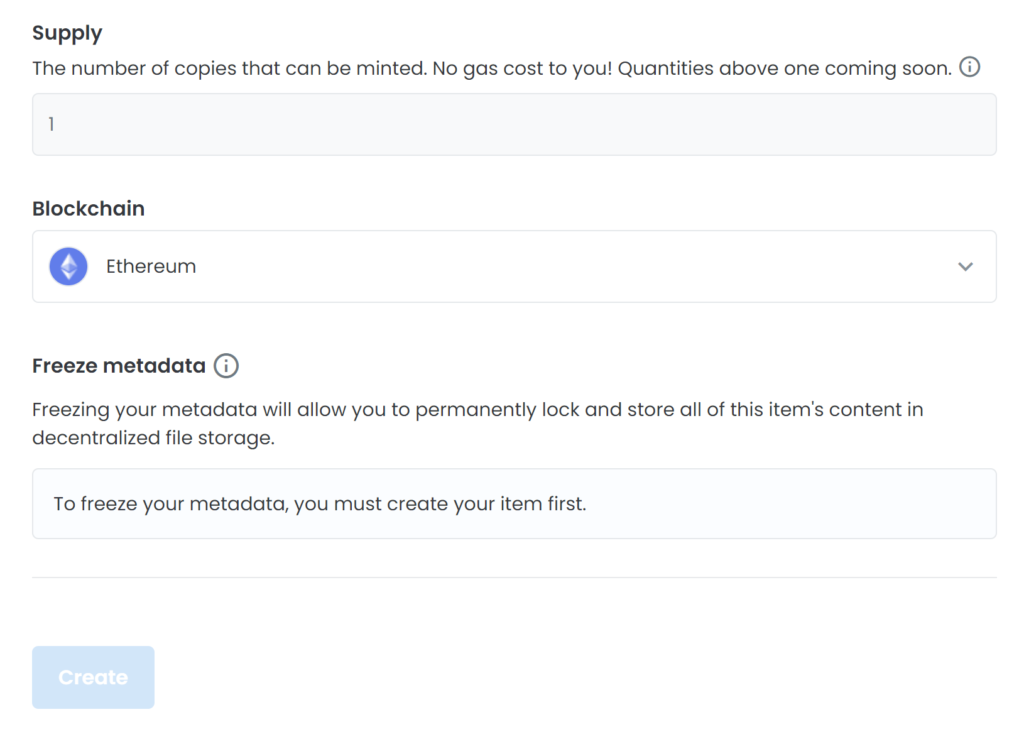This screenshot has height=734, width=1024.
Task: Click the divider line above Create
Action: tap(514, 577)
